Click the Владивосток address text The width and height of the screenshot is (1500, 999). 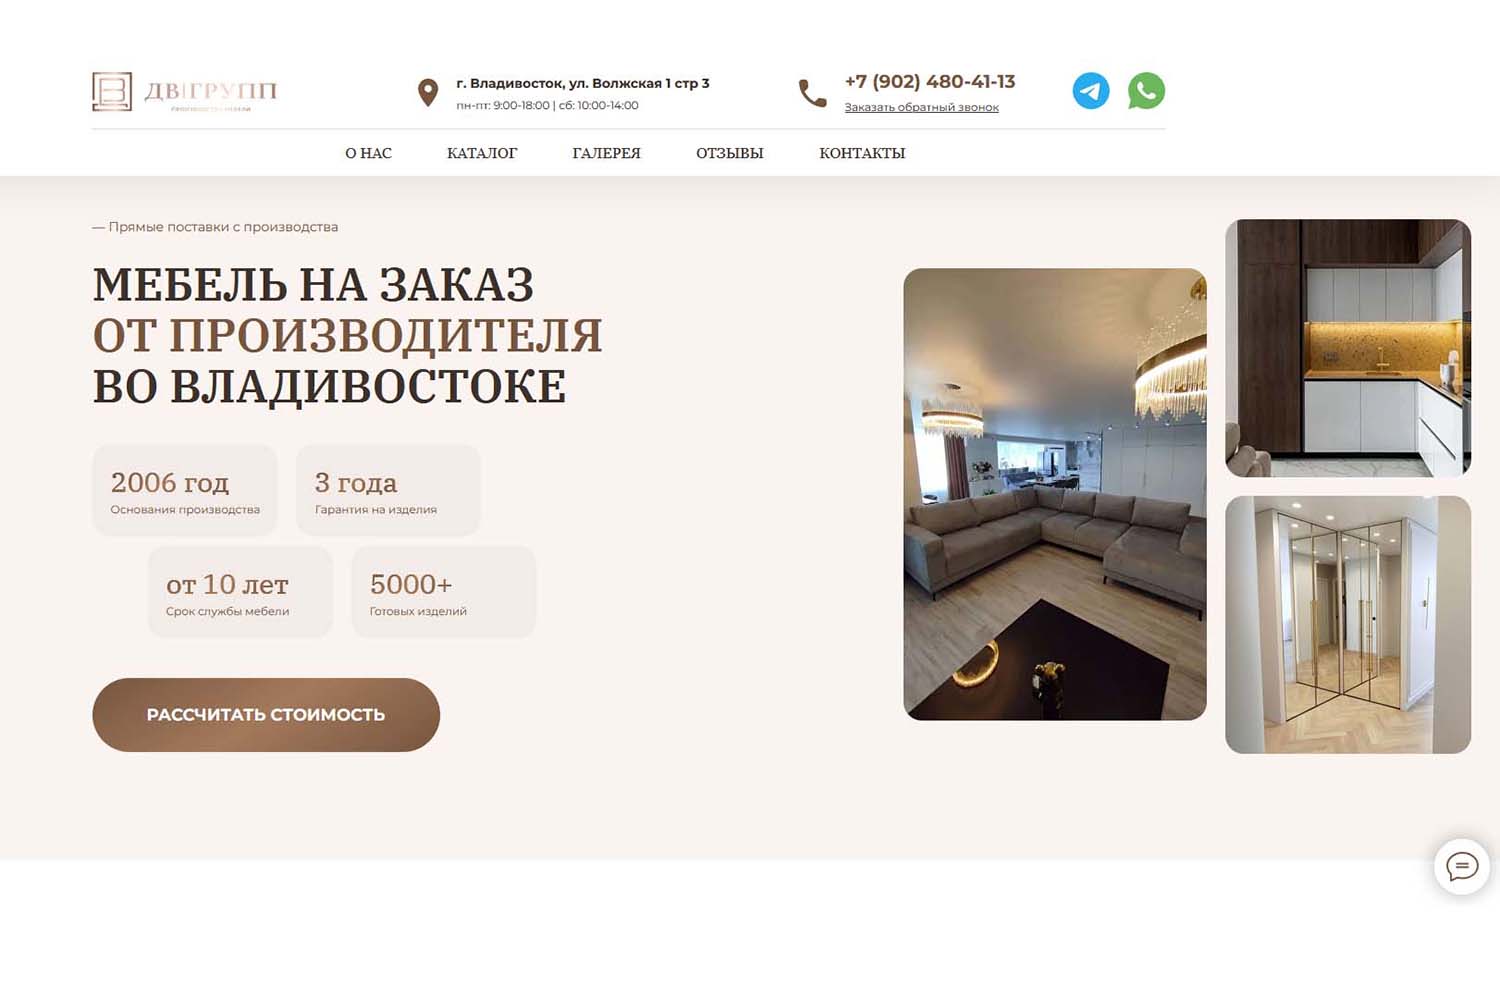(583, 84)
